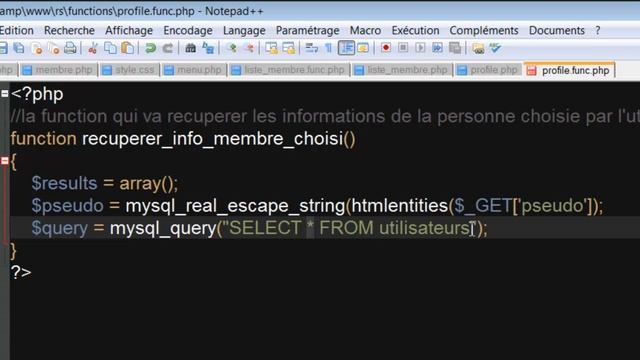Open the Langage menu

244,31
